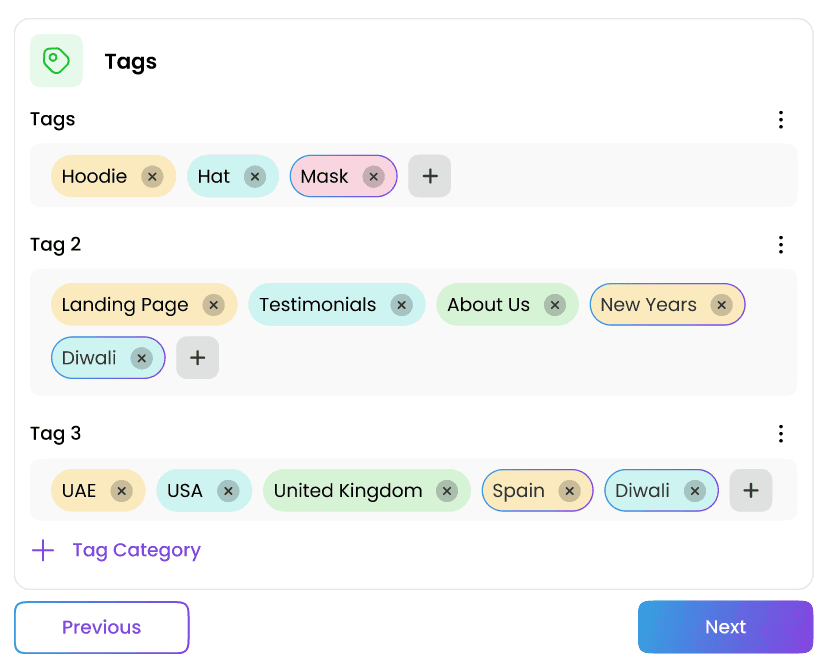Remove the New Years tag

(721, 305)
